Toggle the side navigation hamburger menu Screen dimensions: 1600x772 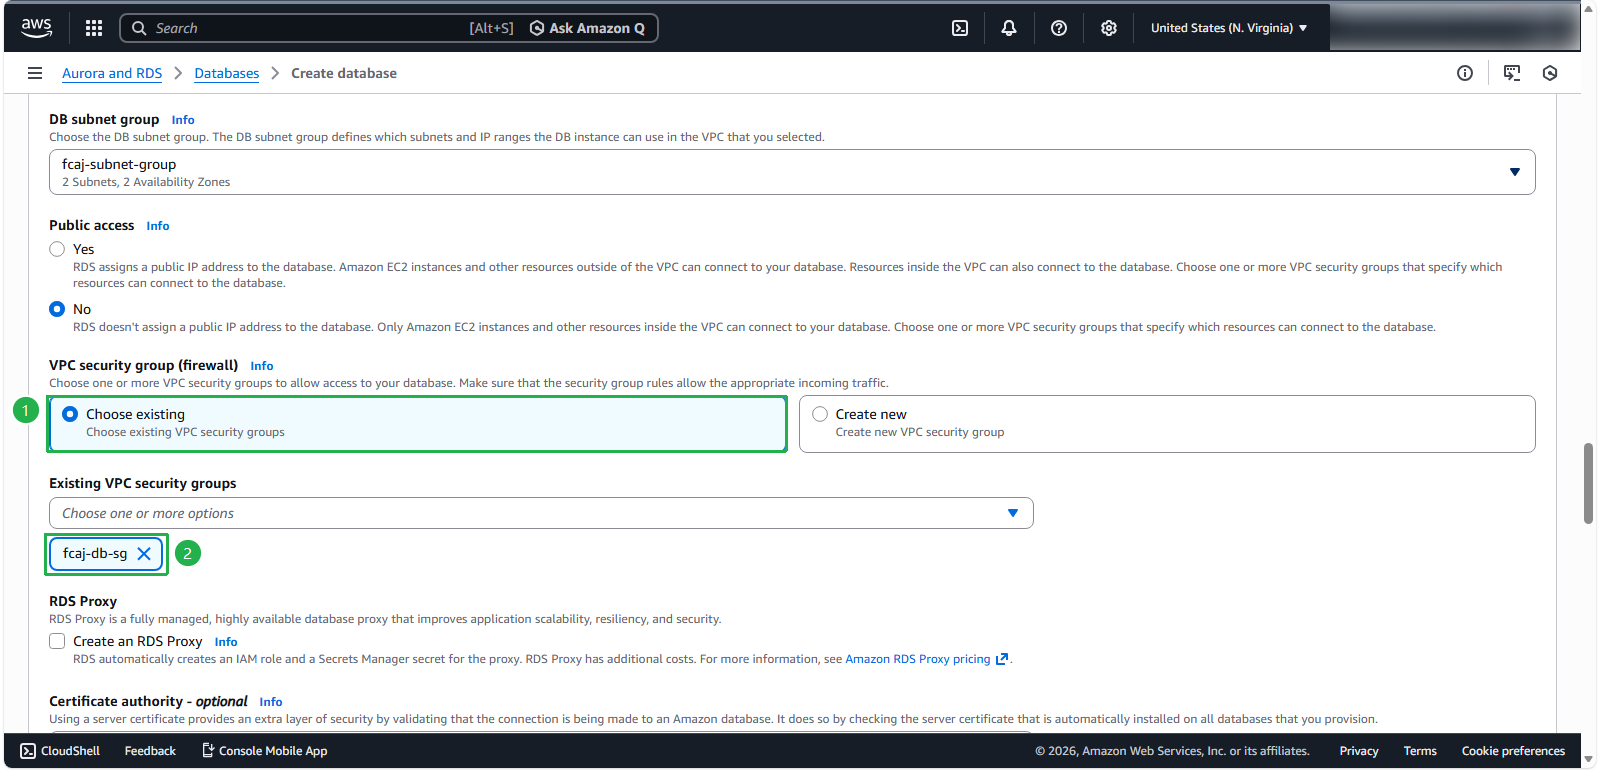tap(35, 73)
